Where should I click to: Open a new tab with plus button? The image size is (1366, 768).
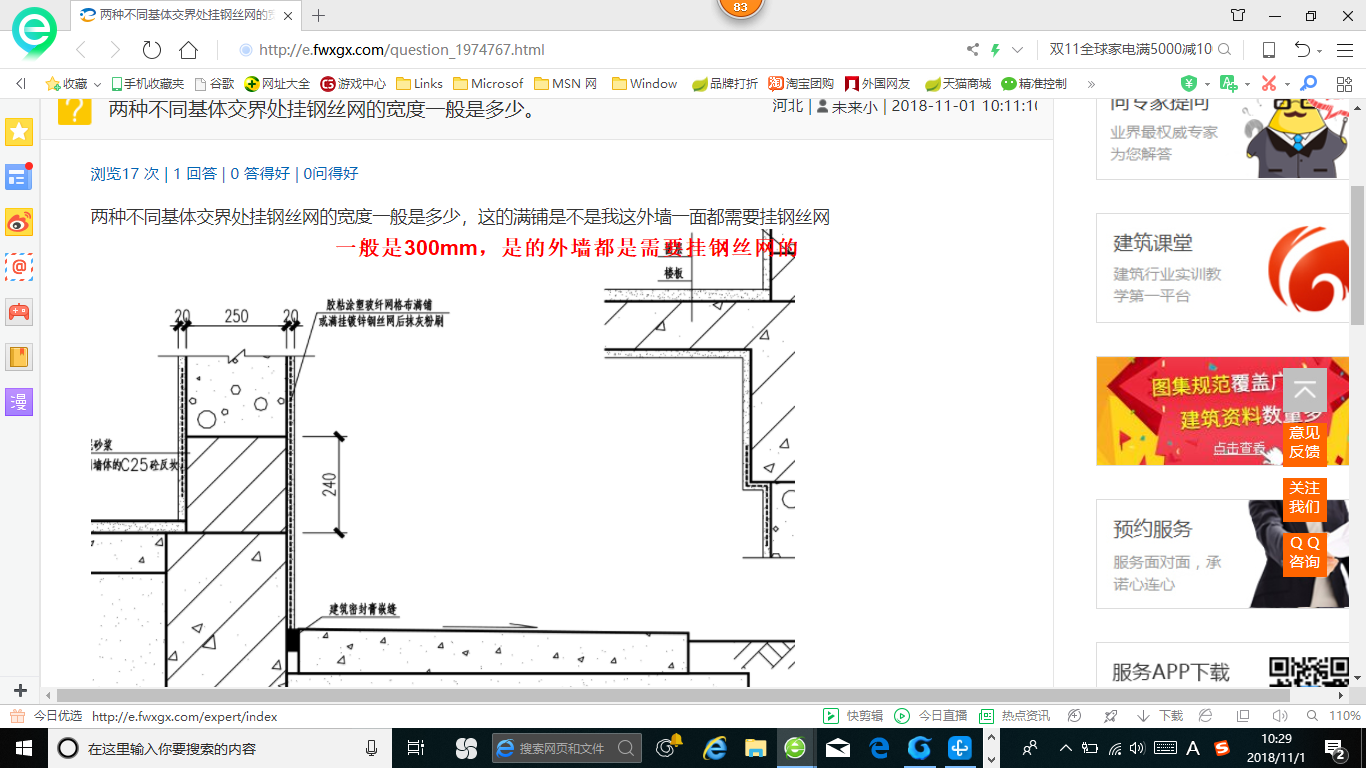click(x=319, y=15)
